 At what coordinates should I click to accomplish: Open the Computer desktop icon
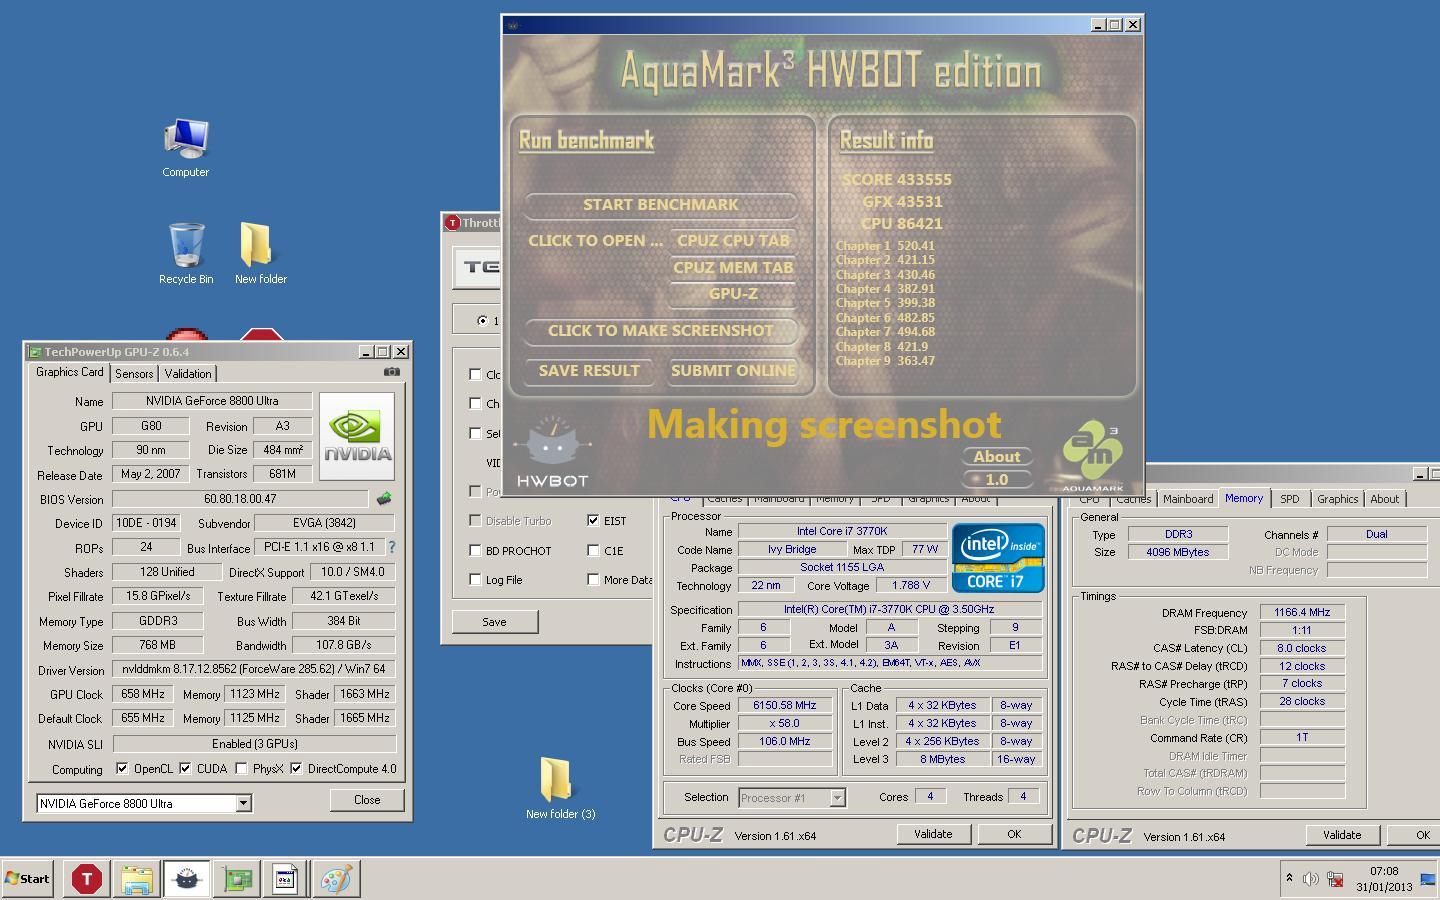[x=186, y=148]
